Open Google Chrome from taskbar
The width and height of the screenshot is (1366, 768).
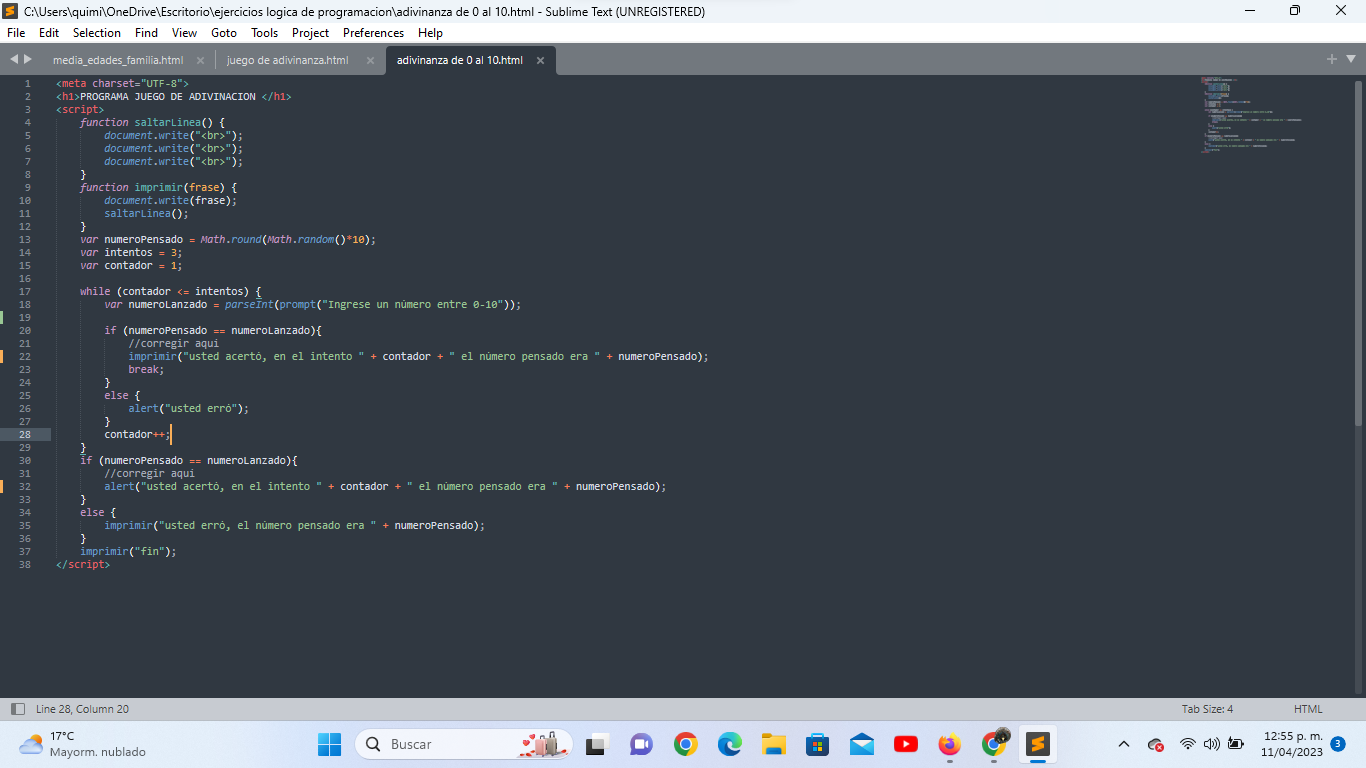(685, 744)
